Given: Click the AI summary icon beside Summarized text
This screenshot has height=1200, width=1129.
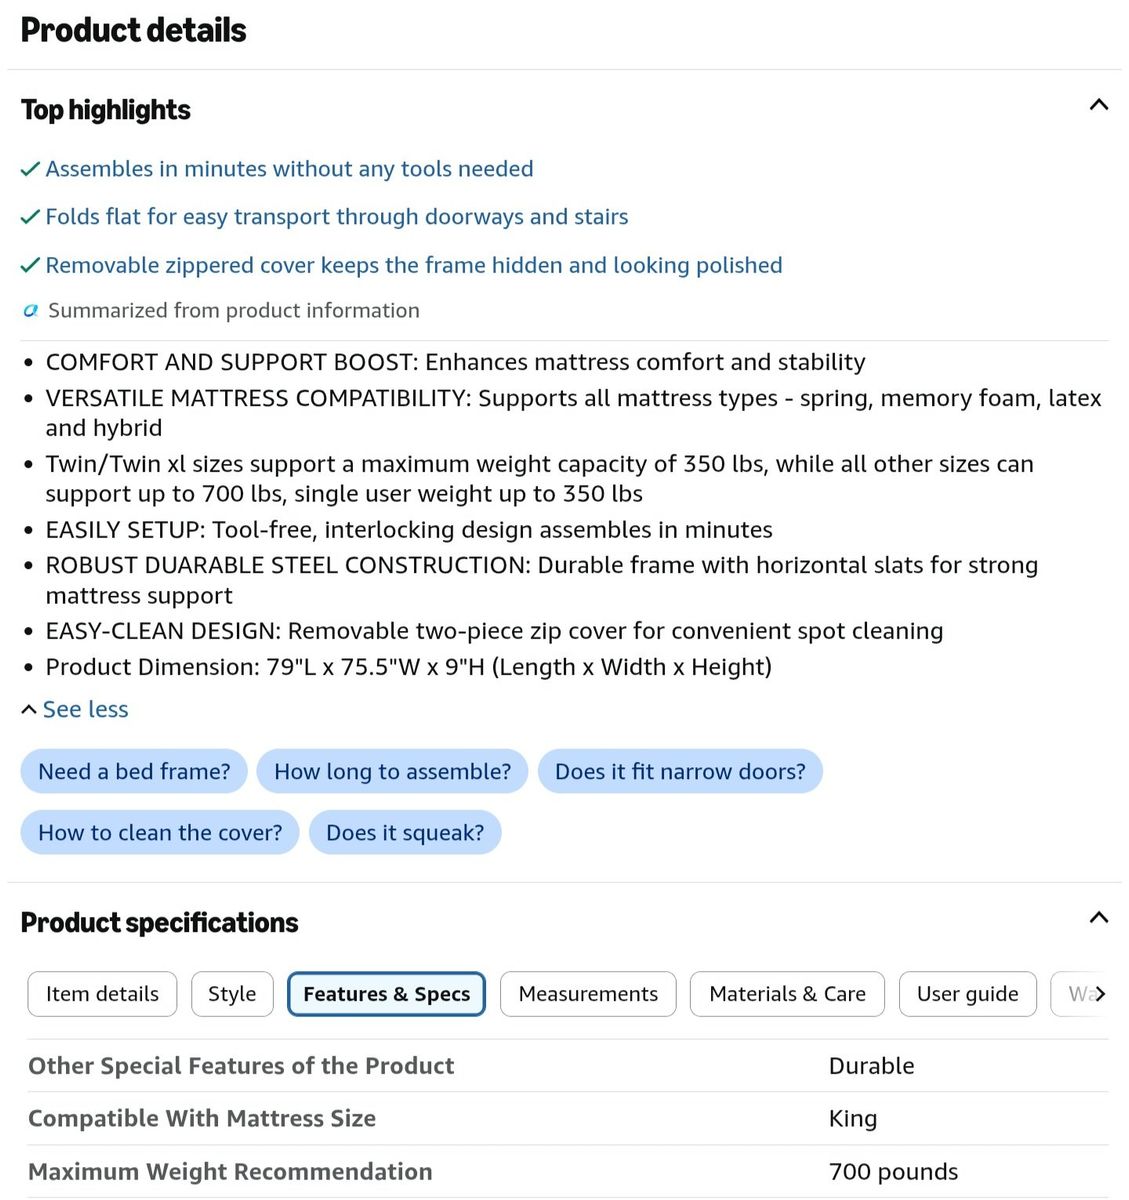Looking at the screenshot, I should pos(31,311).
